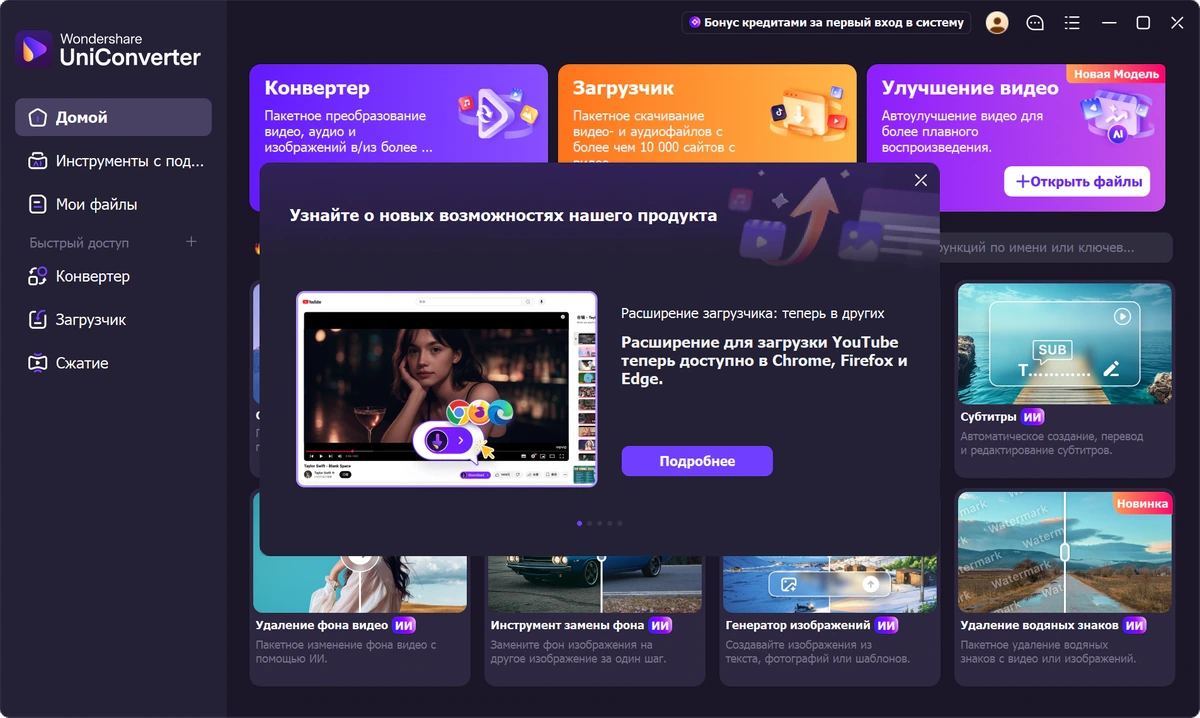
Task: Click the Инструмент замены фона thumbnail
Action: point(595,585)
